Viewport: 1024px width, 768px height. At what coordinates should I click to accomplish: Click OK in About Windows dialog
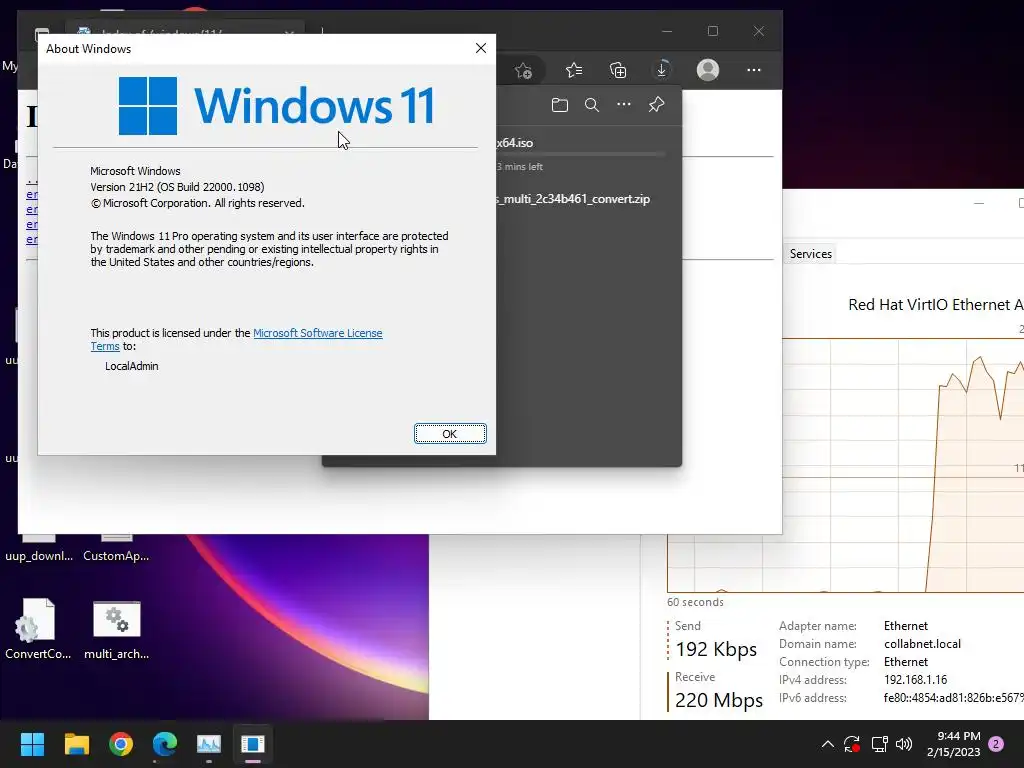point(450,434)
